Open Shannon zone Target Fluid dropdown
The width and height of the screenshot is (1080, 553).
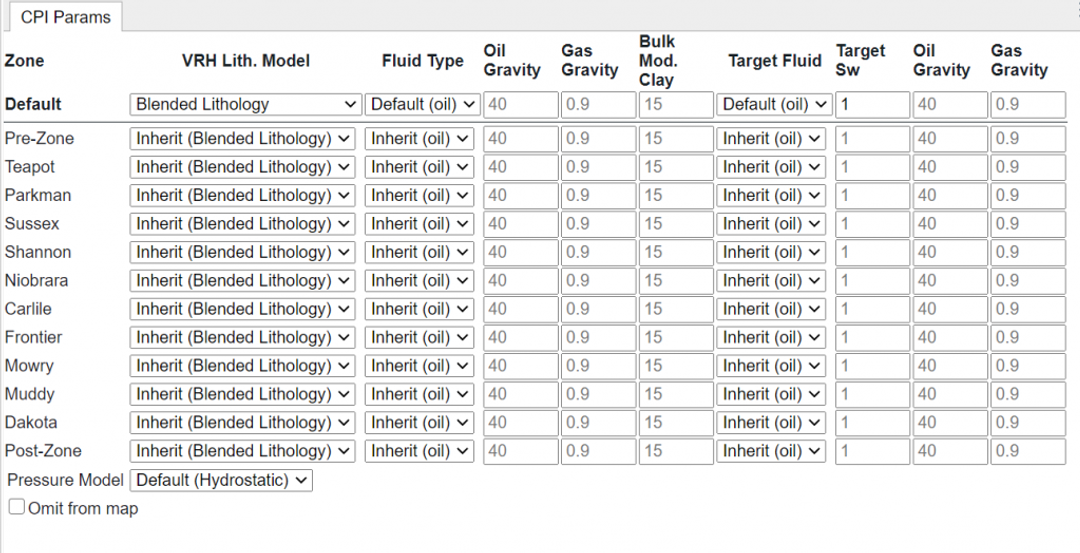pyautogui.click(x=771, y=252)
